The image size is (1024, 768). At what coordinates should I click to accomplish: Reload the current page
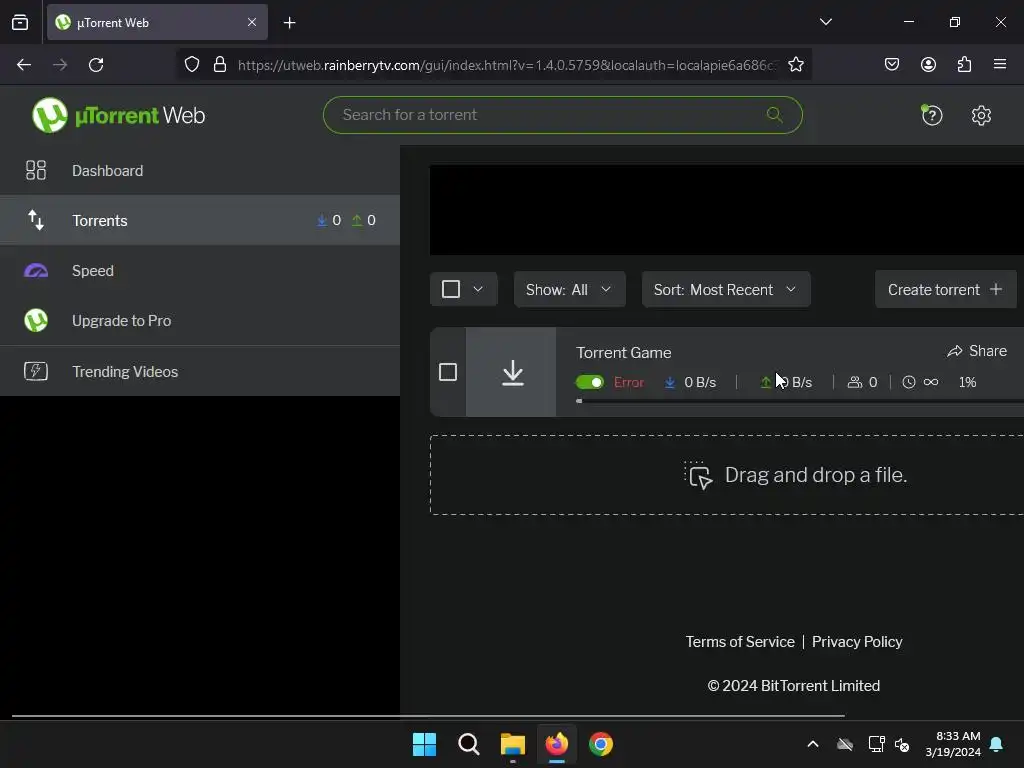96,65
